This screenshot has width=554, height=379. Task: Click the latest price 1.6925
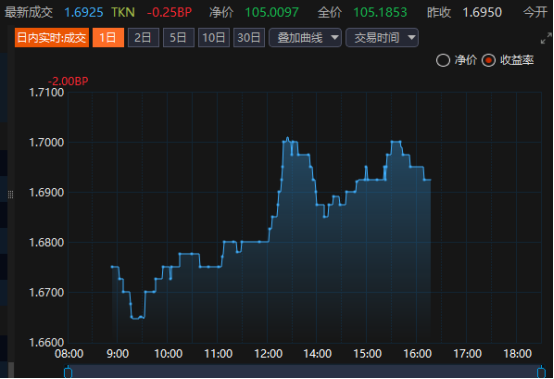click(x=84, y=13)
